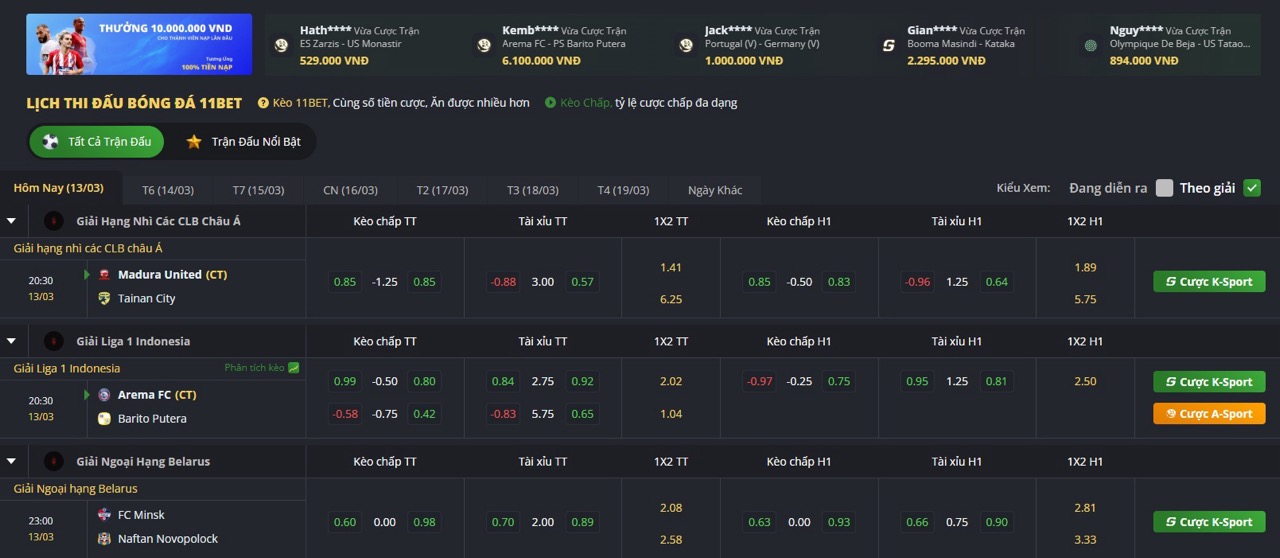The height and width of the screenshot is (558, 1280).
Task: Switch to Trận Đấu Nổi Bật filter
Action: (243, 142)
